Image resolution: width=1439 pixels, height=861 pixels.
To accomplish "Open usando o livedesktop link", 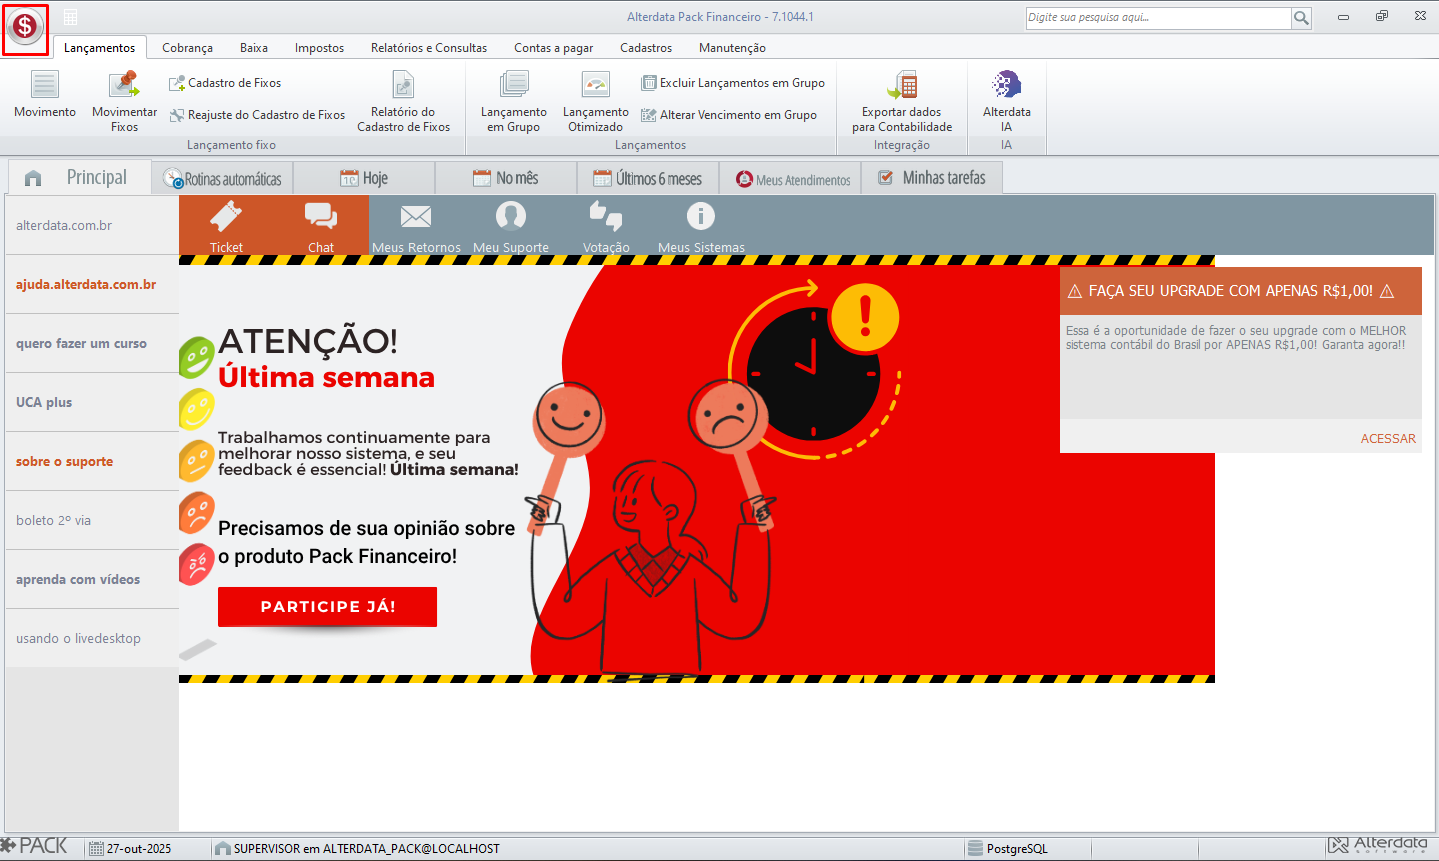I will point(92,639).
